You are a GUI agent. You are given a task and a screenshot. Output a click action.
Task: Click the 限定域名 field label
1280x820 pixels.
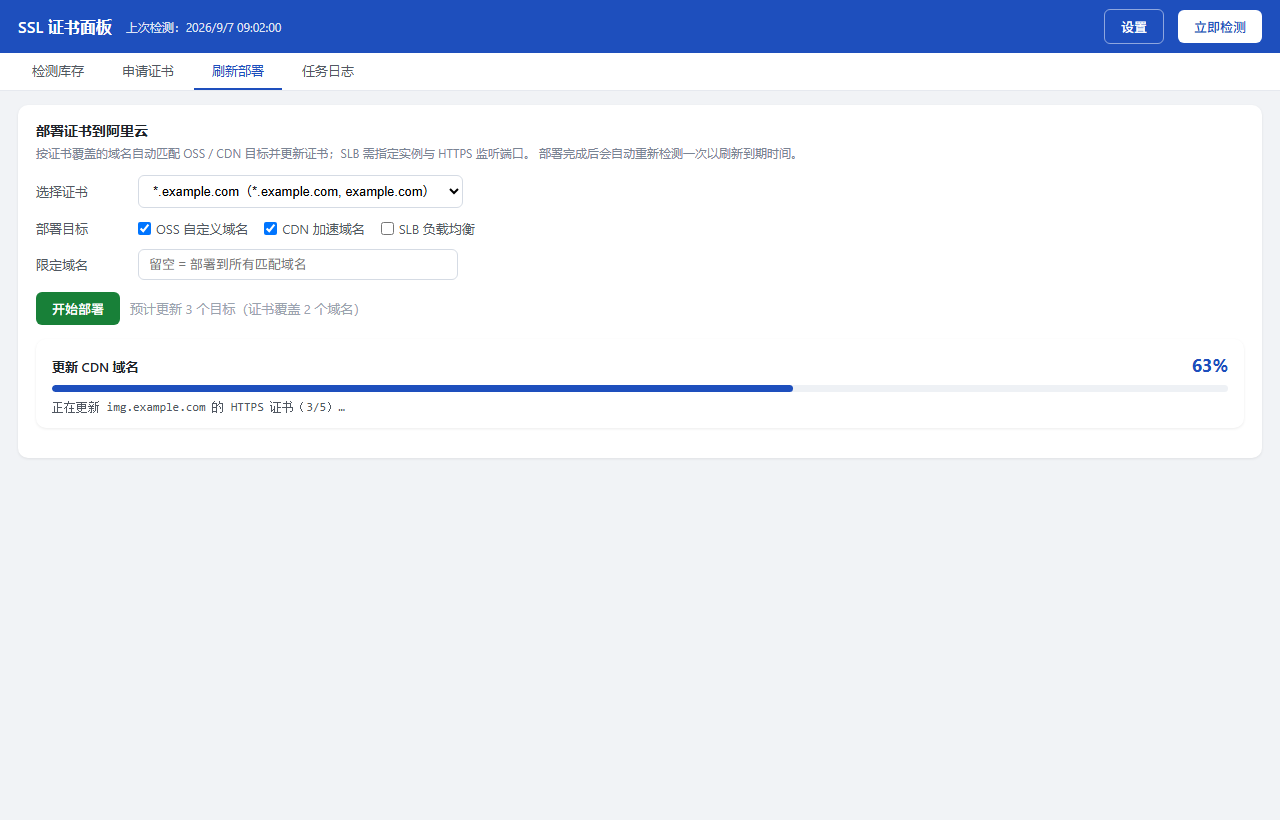pyautogui.click(x=62, y=265)
